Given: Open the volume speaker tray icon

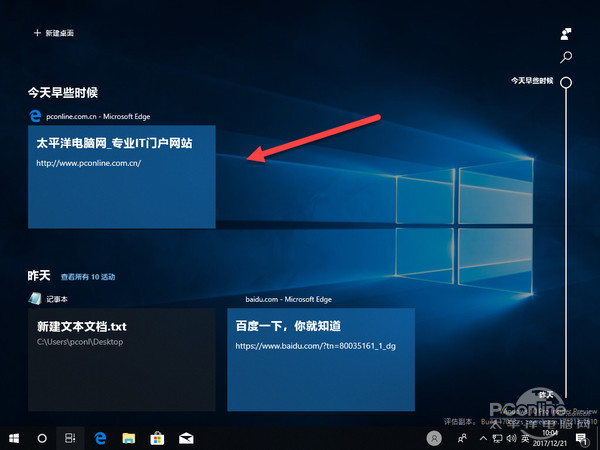Looking at the screenshot, I should click(x=511, y=438).
